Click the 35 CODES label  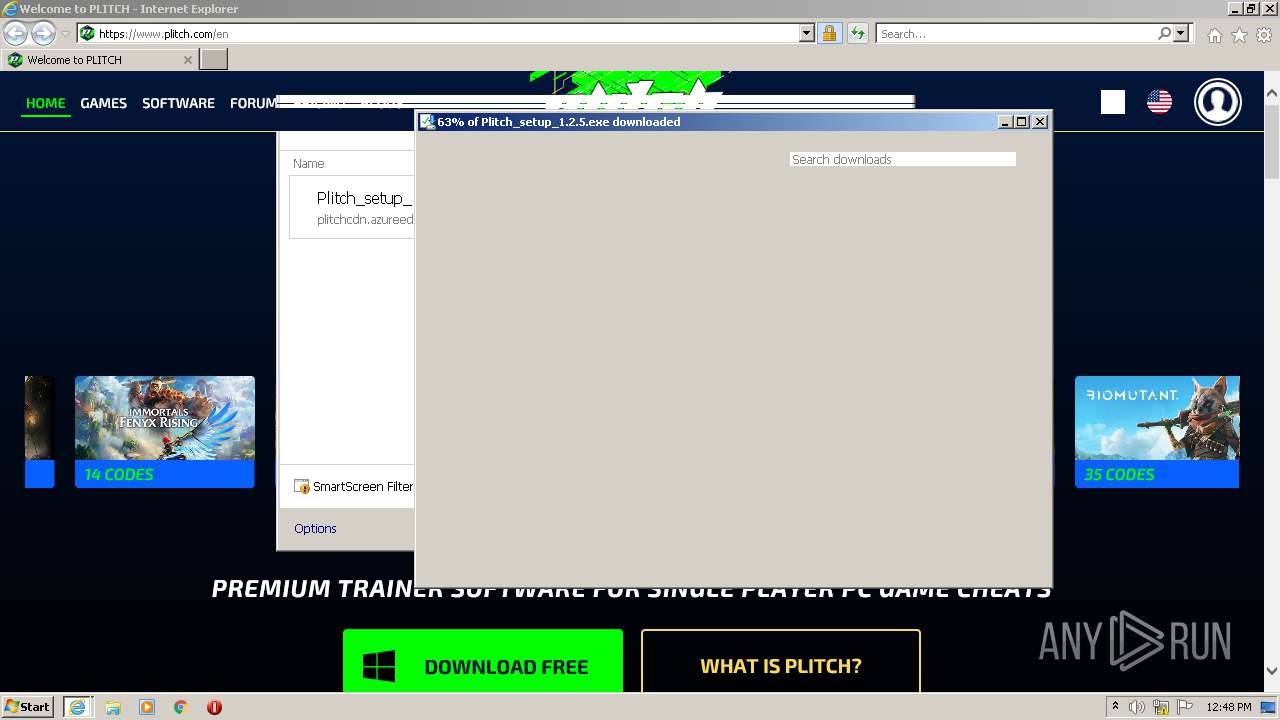[x=1119, y=475]
